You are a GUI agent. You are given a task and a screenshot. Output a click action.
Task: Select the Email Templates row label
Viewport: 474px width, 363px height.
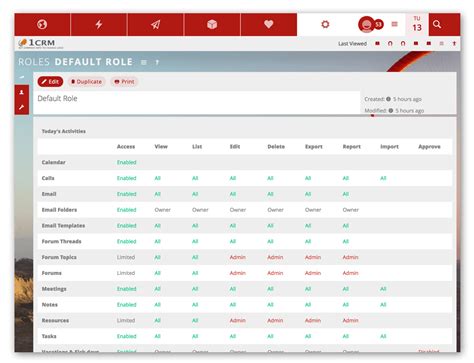63,226
